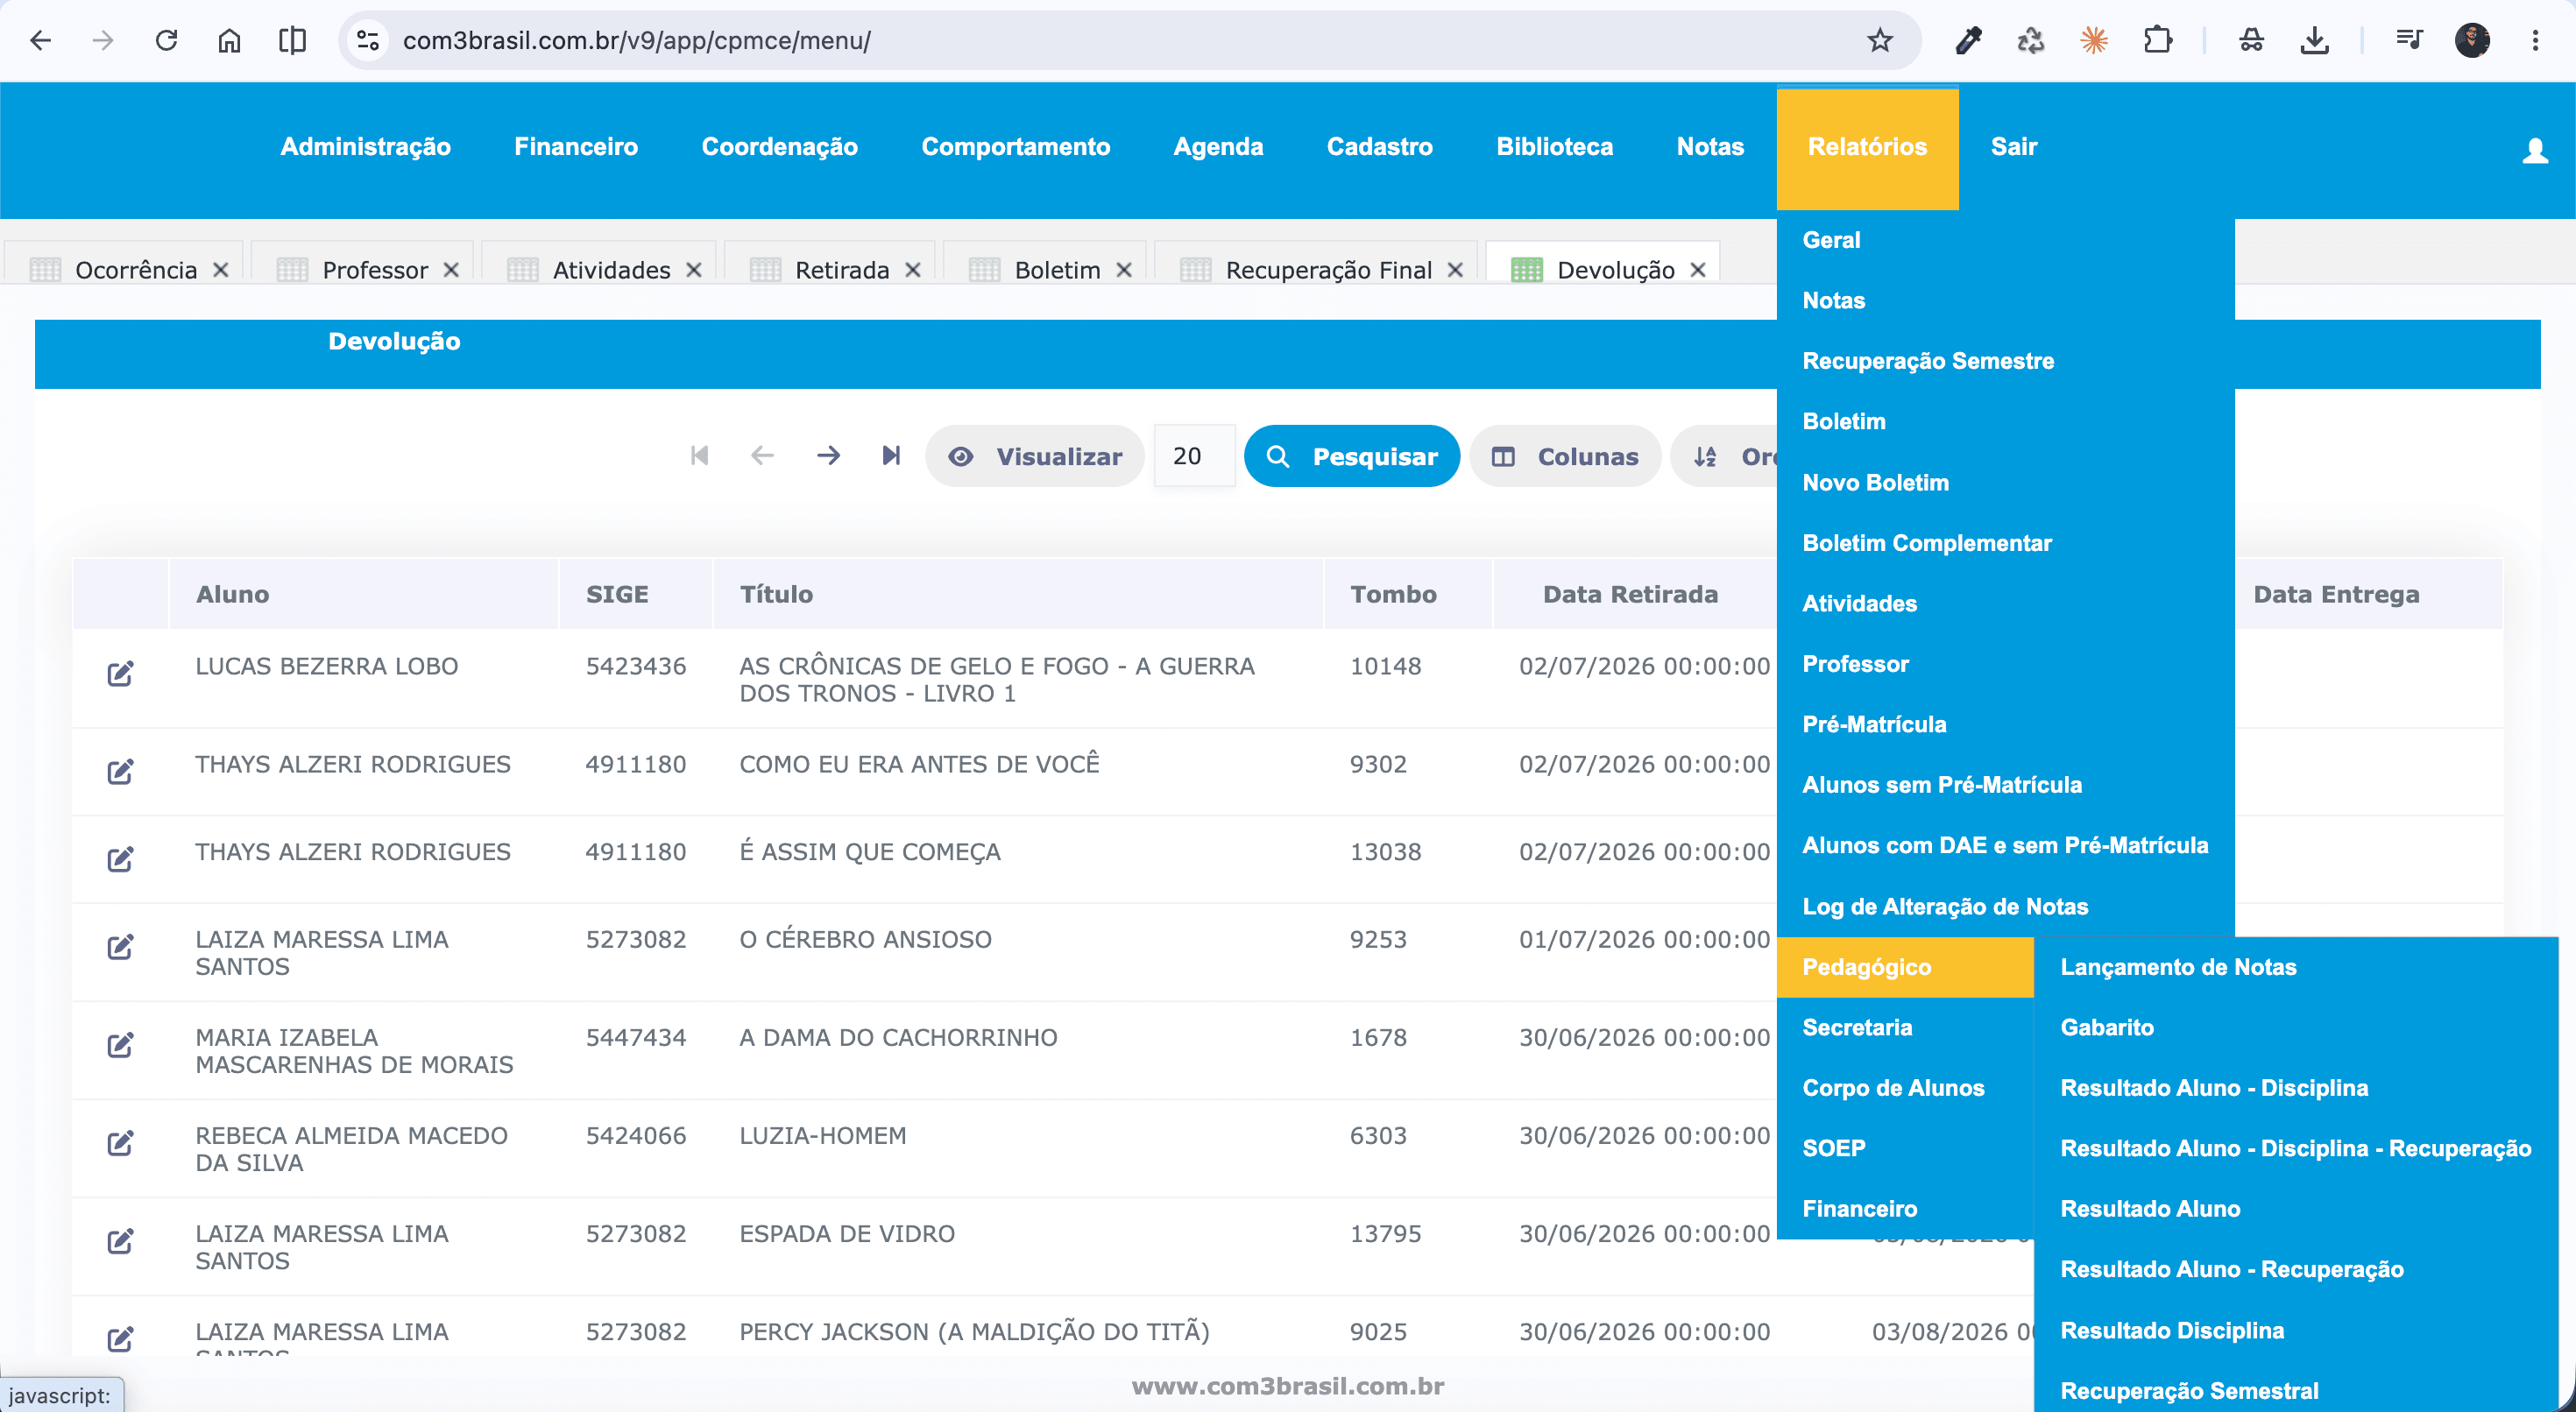This screenshot has height=1412, width=2576.
Task: Edit the ESPADA DE VIDRO row
Action: click(120, 1240)
